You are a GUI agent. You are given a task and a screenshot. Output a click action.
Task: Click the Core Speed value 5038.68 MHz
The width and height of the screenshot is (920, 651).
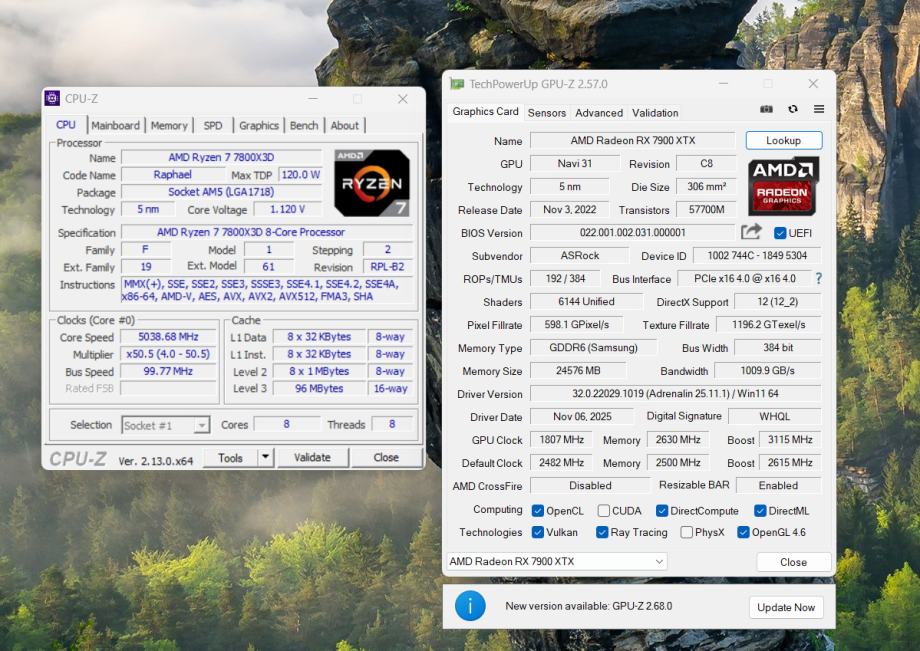tap(168, 337)
